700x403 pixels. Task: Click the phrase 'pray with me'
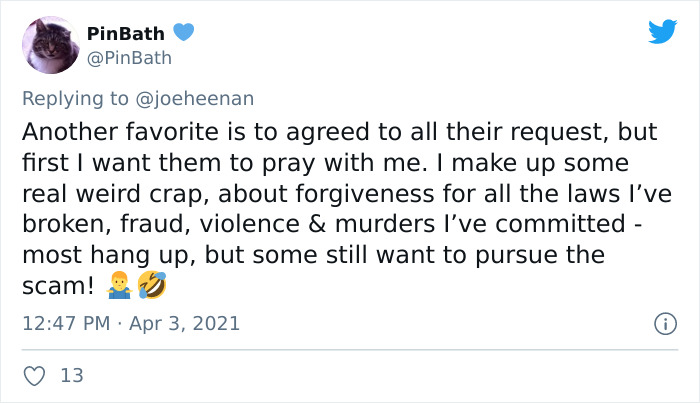pyautogui.click(x=342, y=163)
